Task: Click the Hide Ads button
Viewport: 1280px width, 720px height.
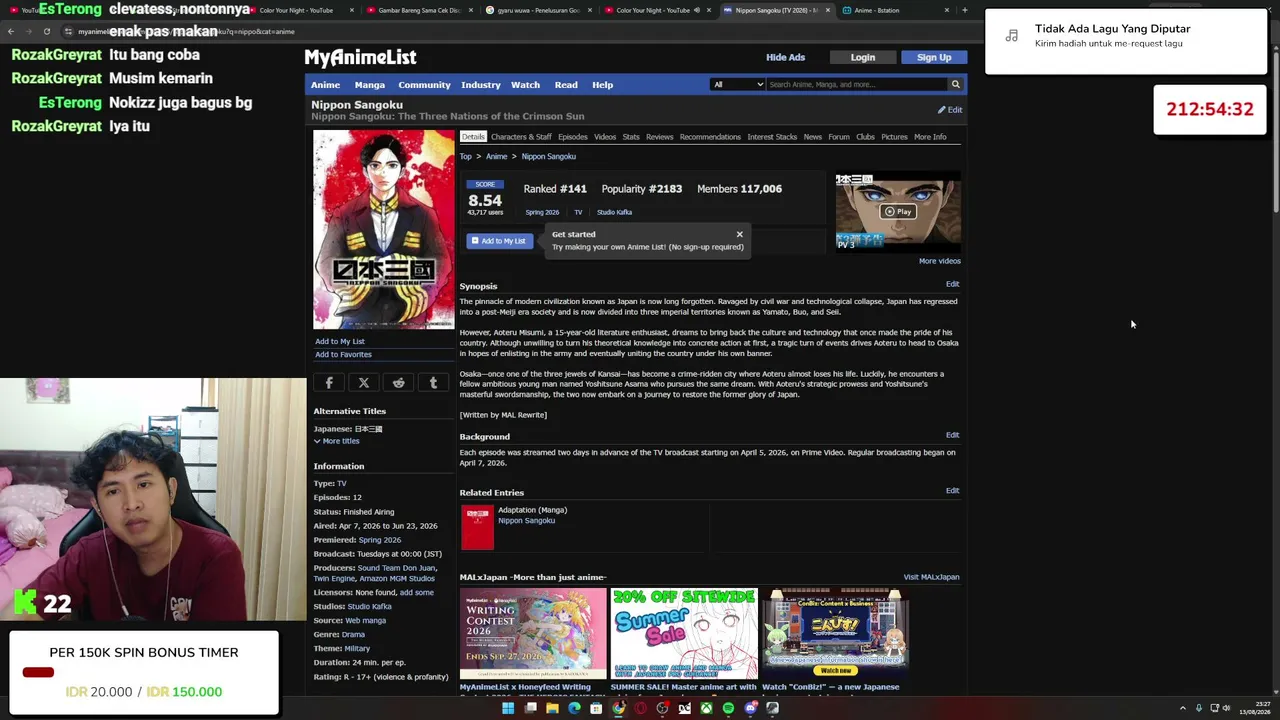Action: click(785, 57)
